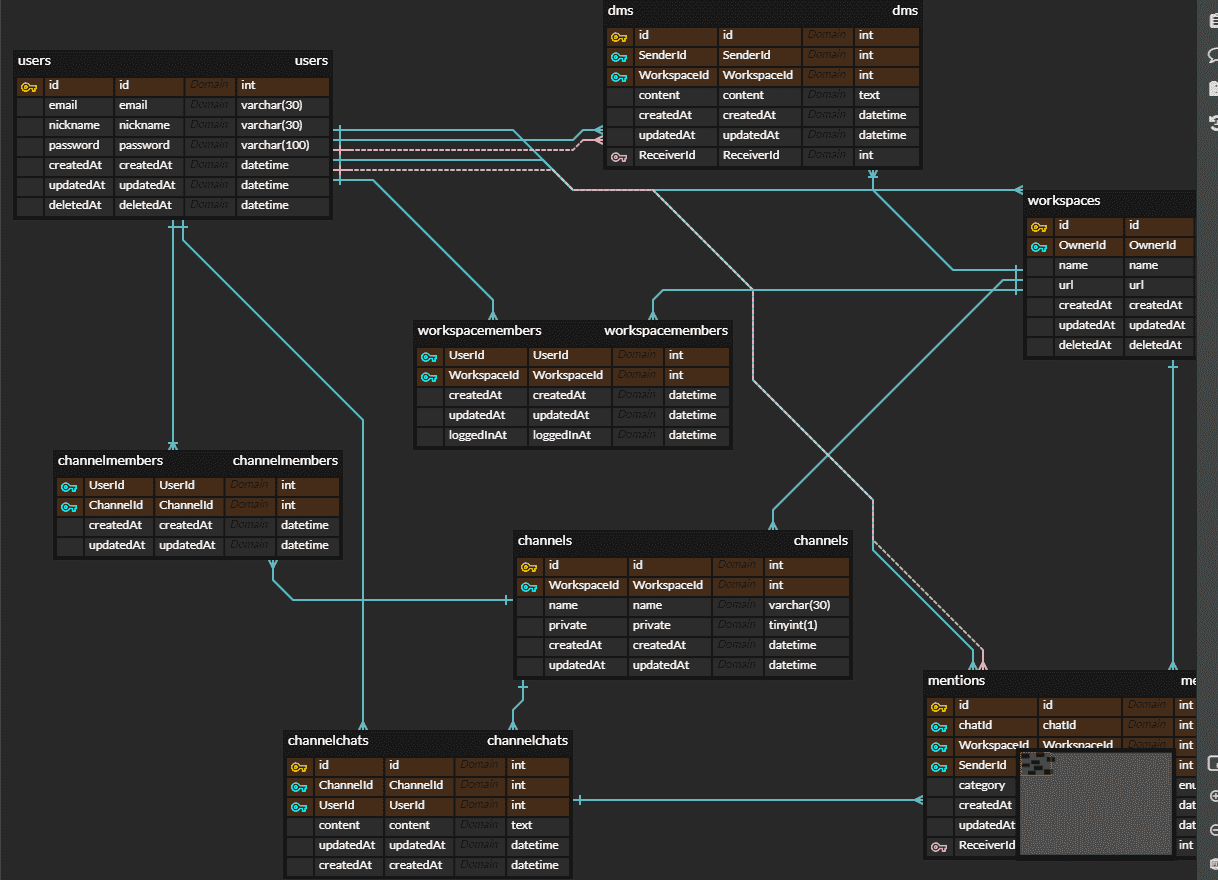This screenshot has height=880, width=1218.
Task: Click the ChannelId key icon in channelmembers
Action: [69, 506]
